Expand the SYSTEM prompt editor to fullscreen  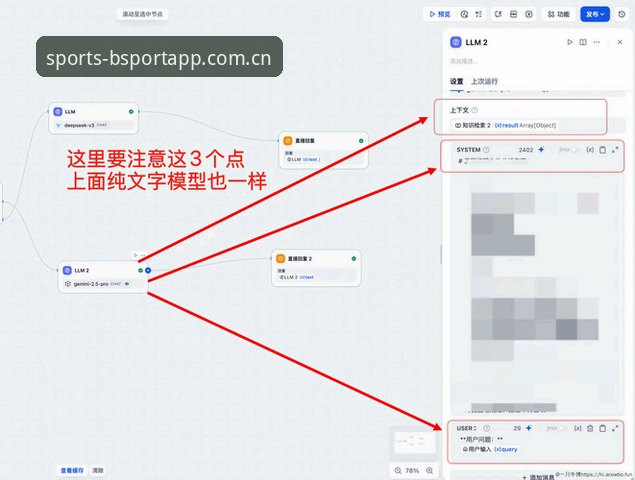[x=615, y=150]
